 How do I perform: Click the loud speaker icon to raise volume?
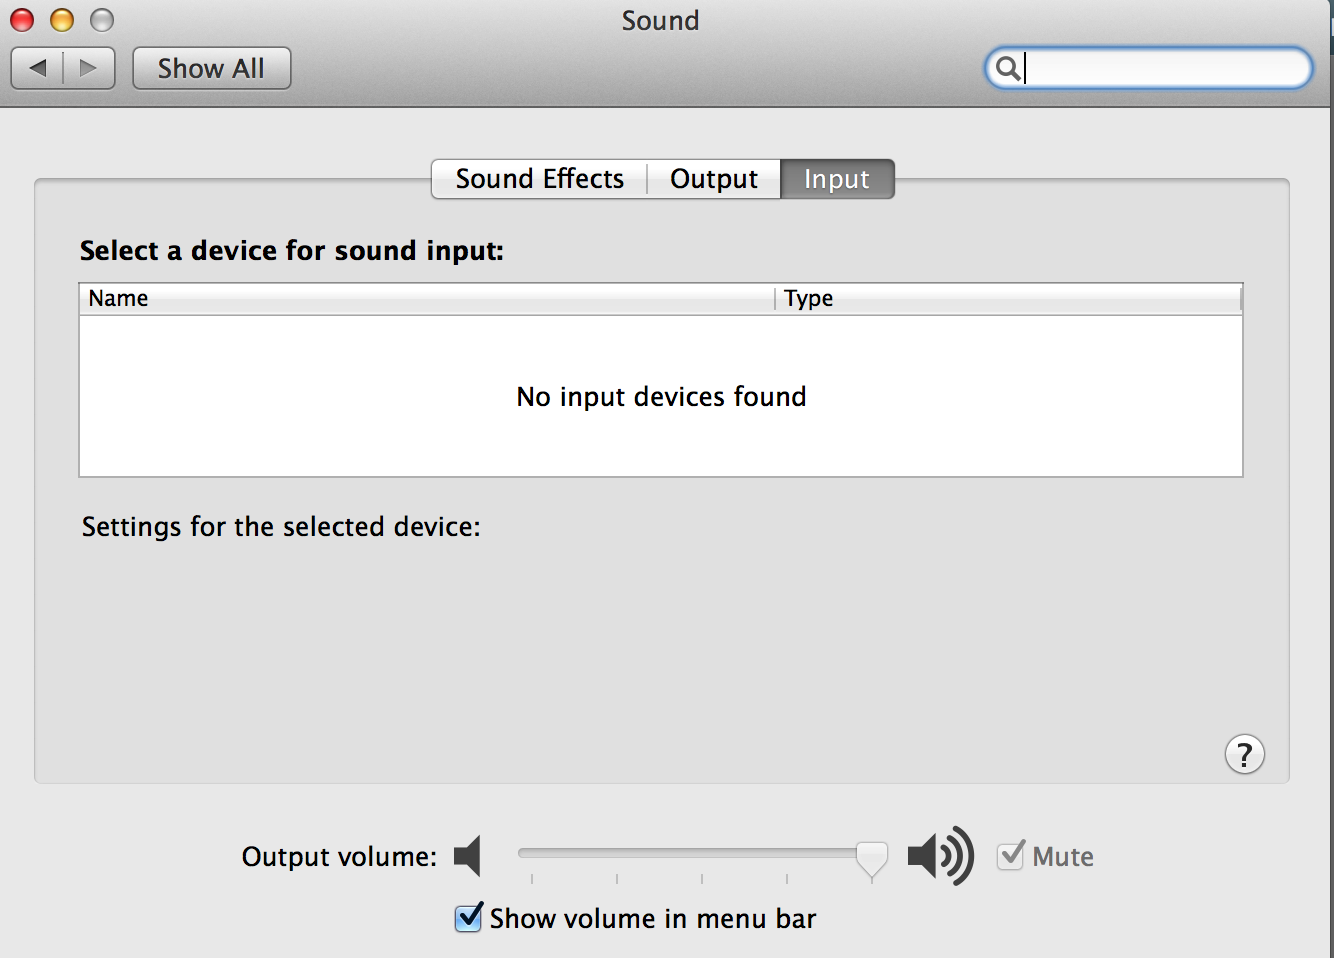(x=938, y=856)
